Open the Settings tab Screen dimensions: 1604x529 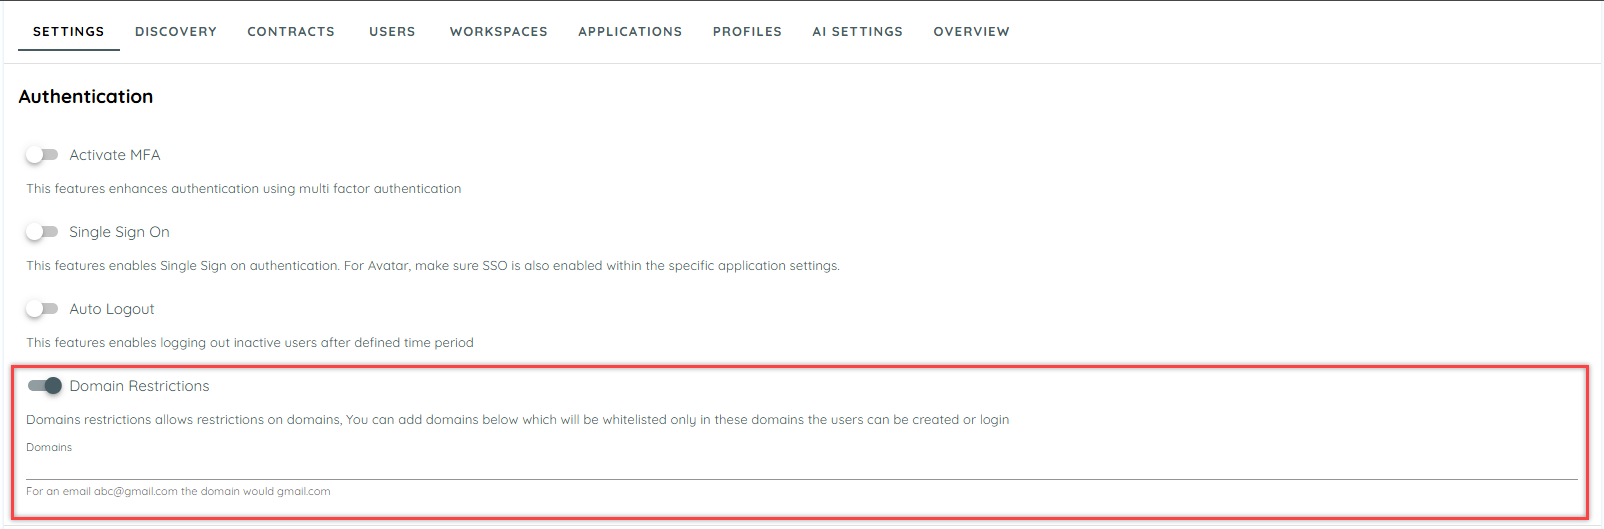click(69, 32)
